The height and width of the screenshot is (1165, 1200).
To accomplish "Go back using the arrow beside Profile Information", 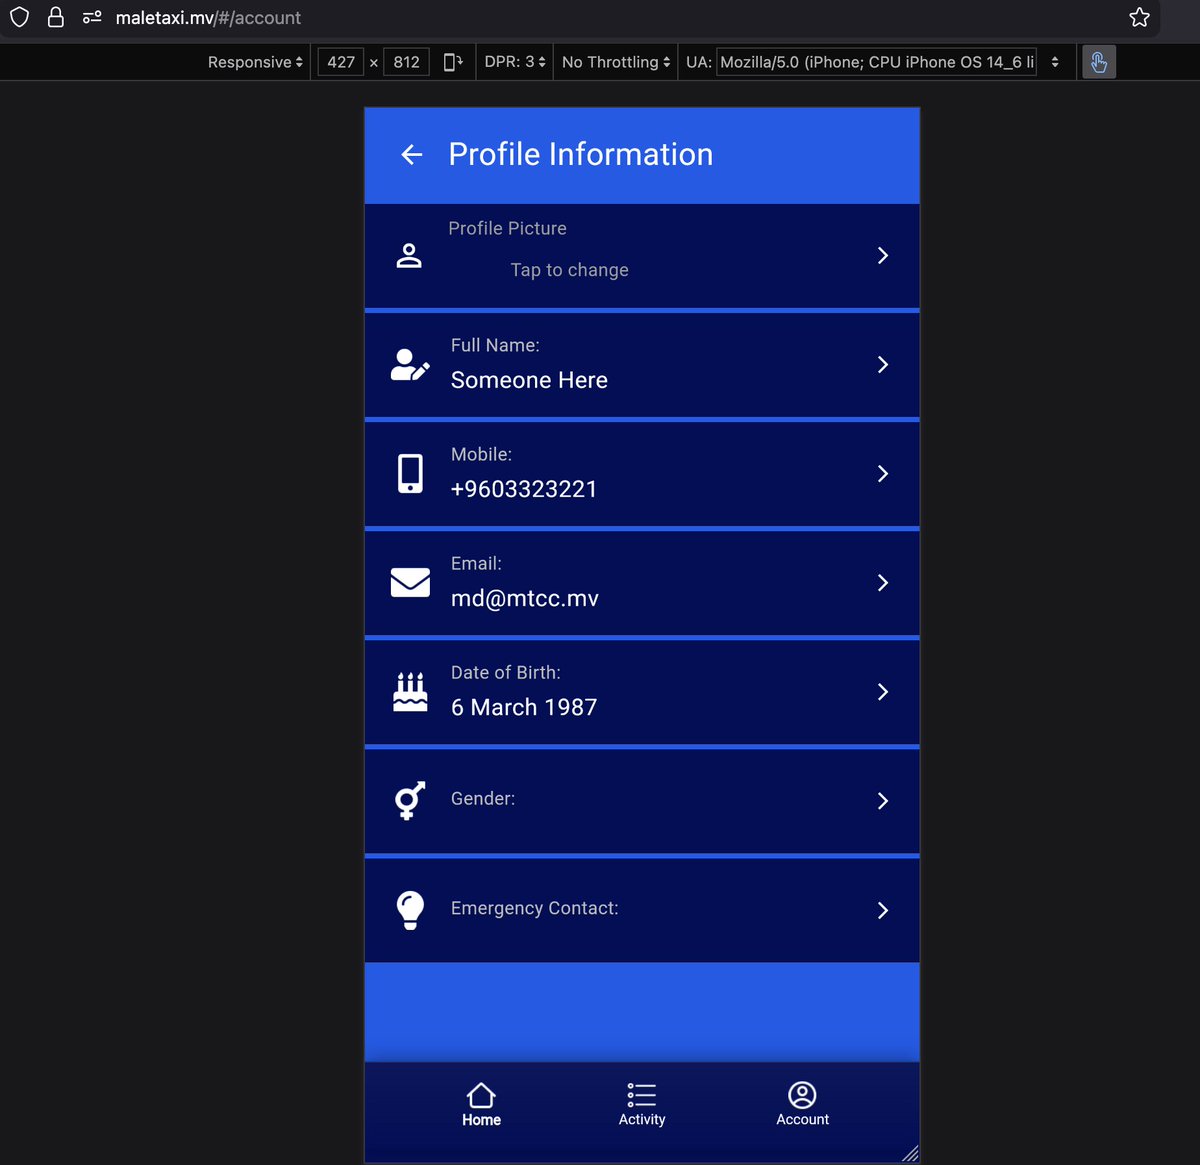I will tap(411, 154).
